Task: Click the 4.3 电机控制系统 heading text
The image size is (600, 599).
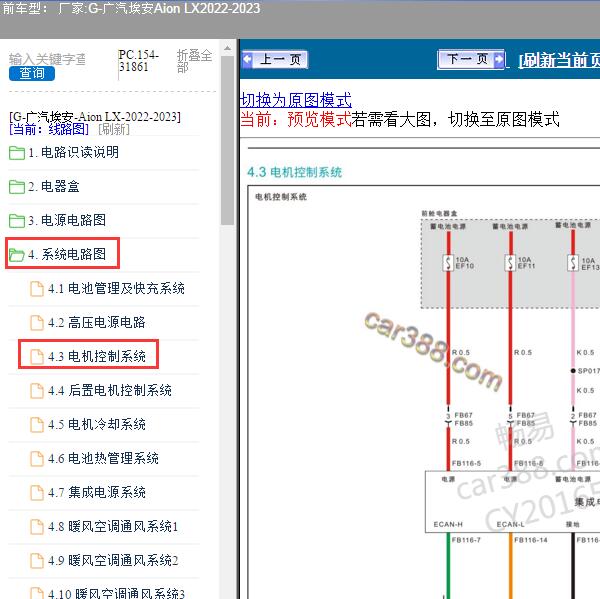Action: tap(294, 172)
